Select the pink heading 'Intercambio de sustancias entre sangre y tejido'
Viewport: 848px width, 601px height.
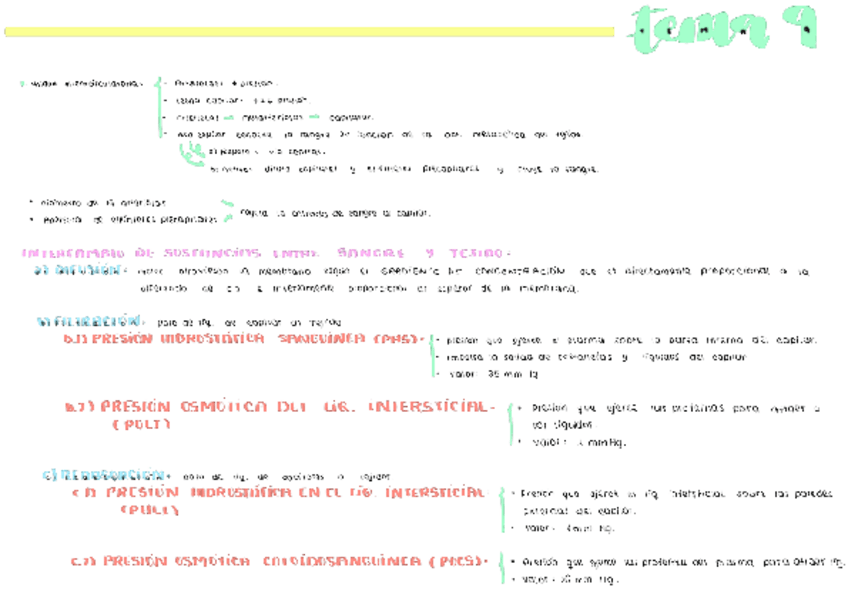pos(266,253)
